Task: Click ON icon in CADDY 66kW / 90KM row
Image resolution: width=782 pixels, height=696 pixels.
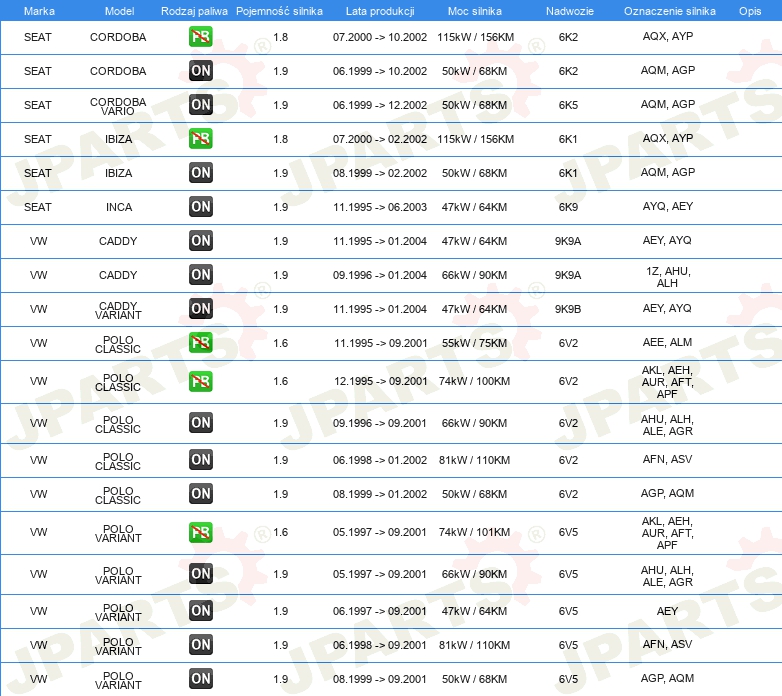Action: click(x=200, y=275)
